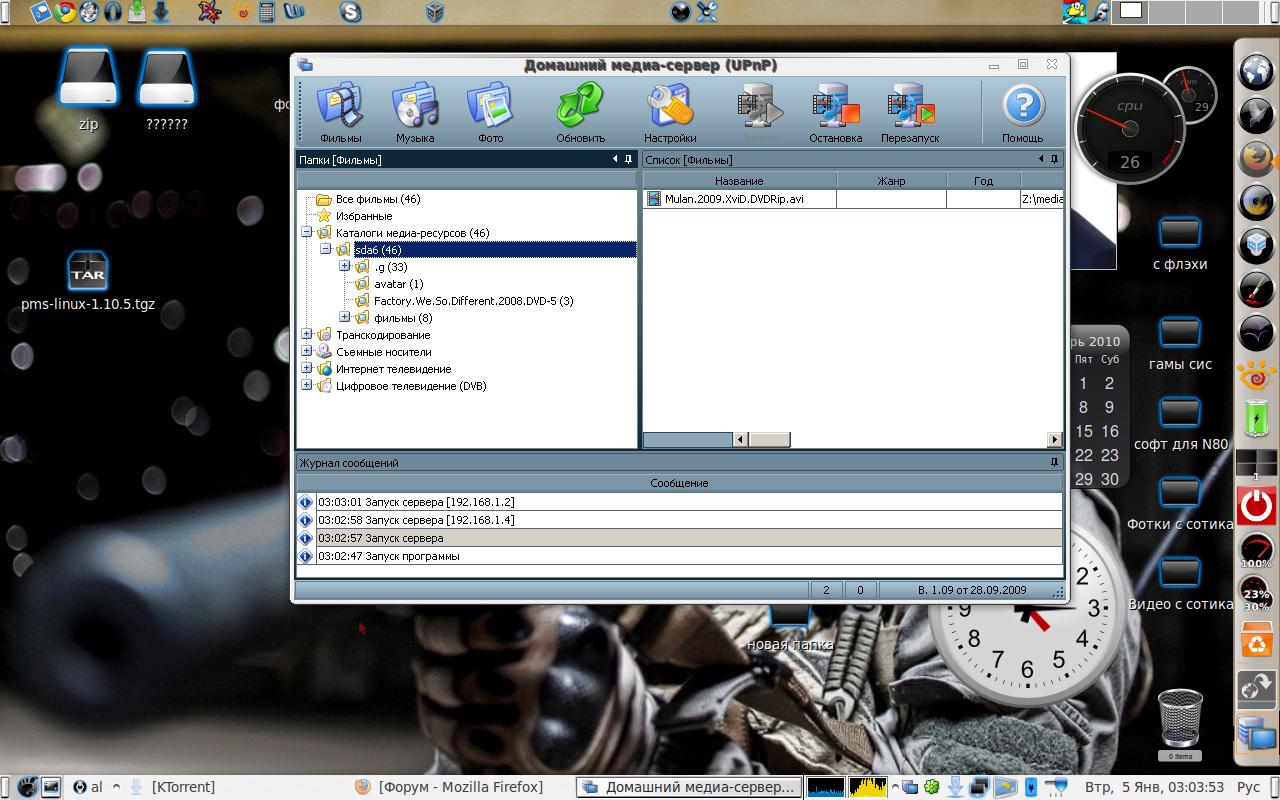This screenshot has height=800, width=1280.
Task: Stop the server with Остановка icon
Action: tap(835, 112)
